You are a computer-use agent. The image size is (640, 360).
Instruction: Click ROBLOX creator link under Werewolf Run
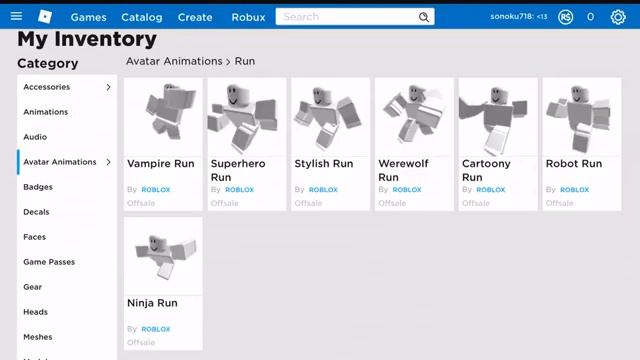[407, 190]
